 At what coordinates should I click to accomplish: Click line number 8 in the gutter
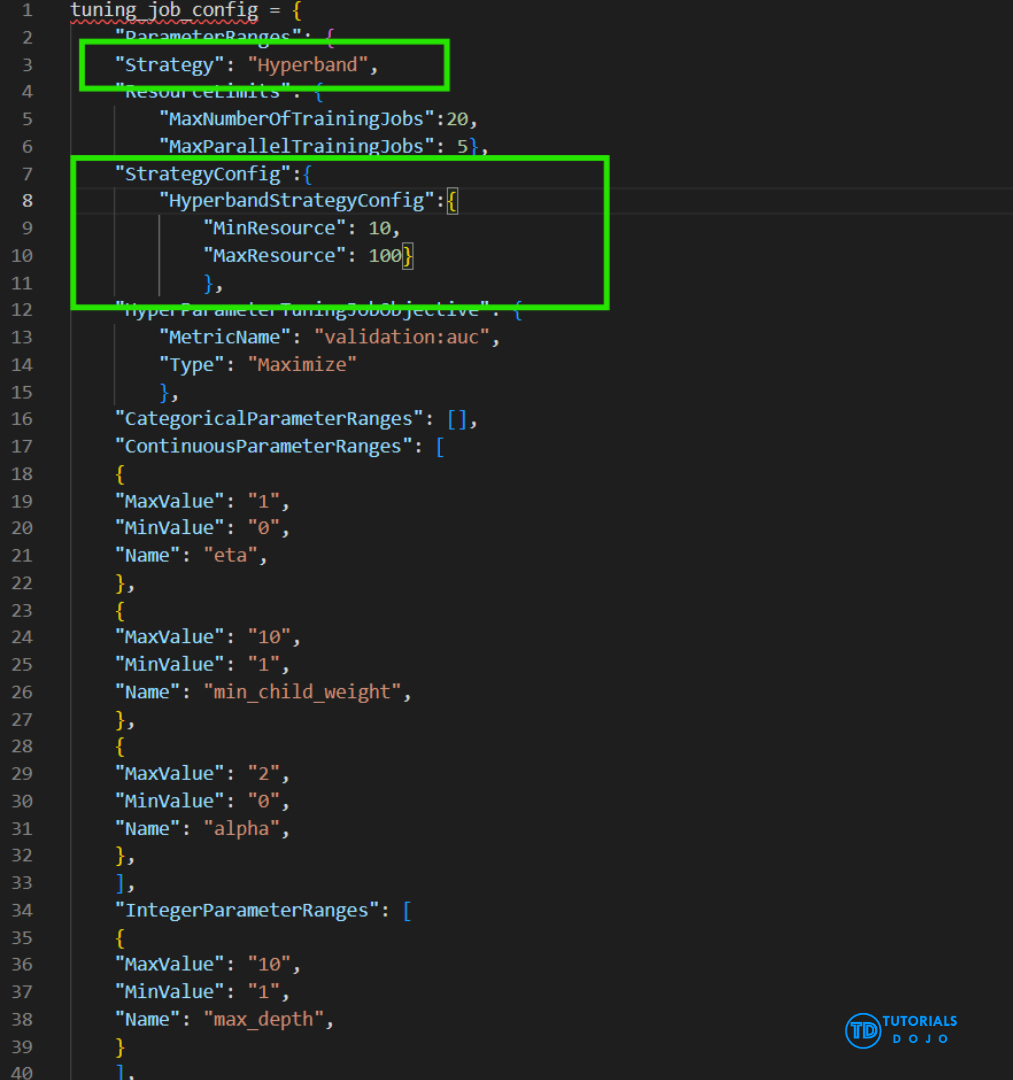click(x=27, y=201)
